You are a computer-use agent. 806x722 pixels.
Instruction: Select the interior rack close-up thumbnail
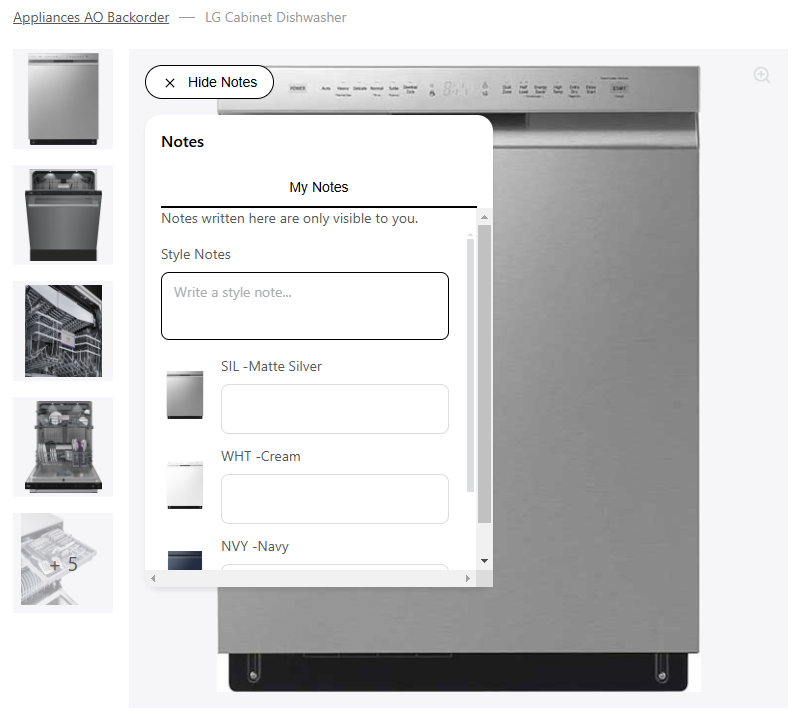click(63, 331)
